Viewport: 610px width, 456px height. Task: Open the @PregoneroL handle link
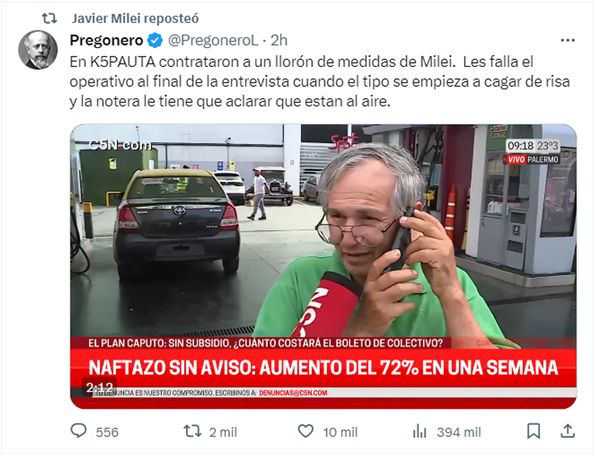[x=212, y=40]
